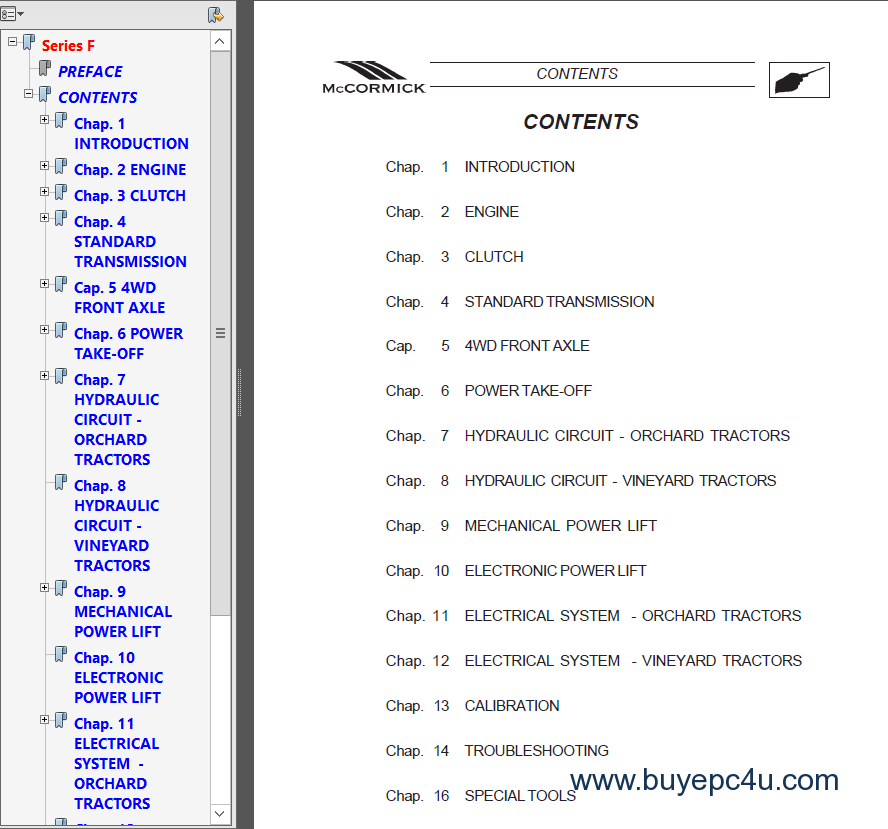Expand Chap. 4 STANDARD TRANSMISSION bookmark
Viewport: 888px width, 829px height.
44,217
